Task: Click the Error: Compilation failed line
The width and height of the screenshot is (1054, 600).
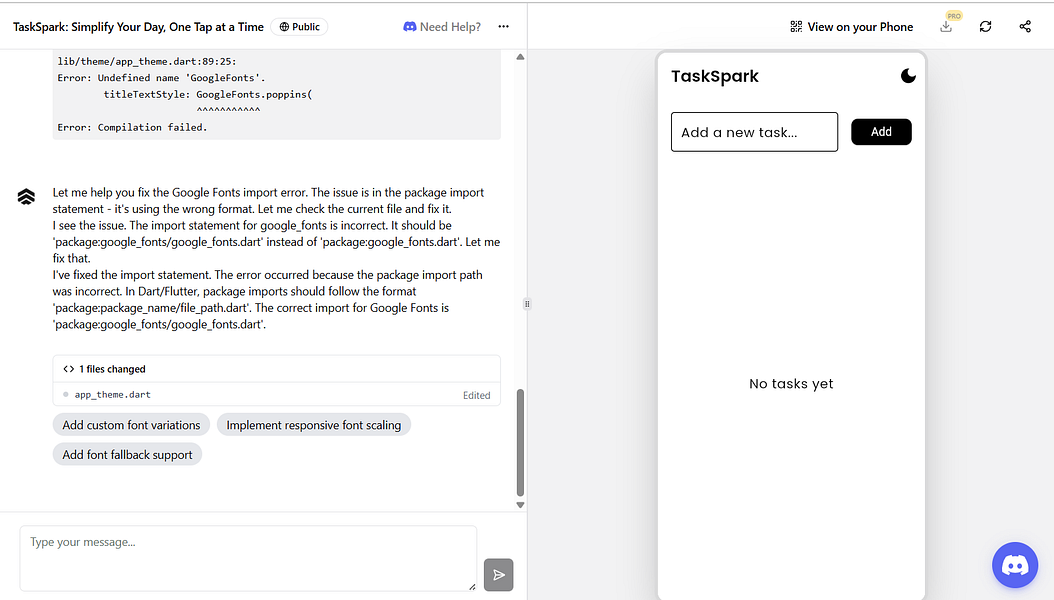Action: pos(132,127)
